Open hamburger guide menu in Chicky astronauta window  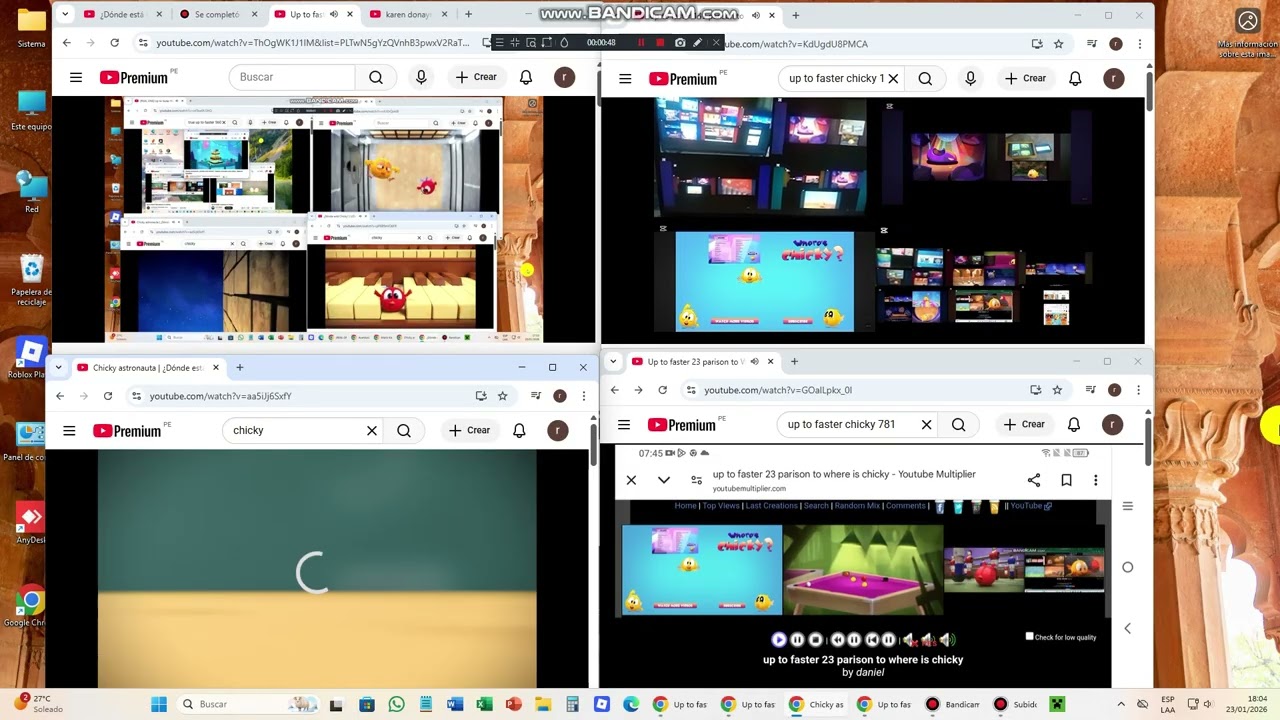[69, 430]
